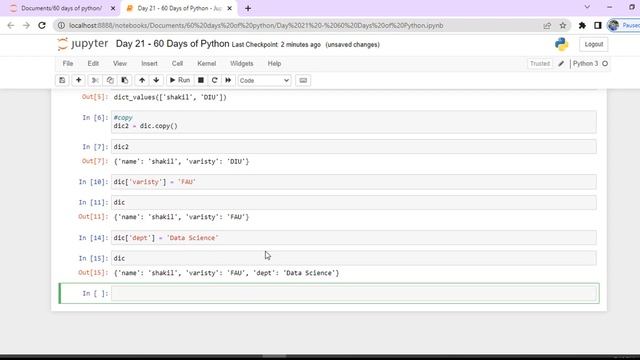The height and width of the screenshot is (360, 640).
Task: Click the pencil edit mode icon
Action: click(x=561, y=64)
